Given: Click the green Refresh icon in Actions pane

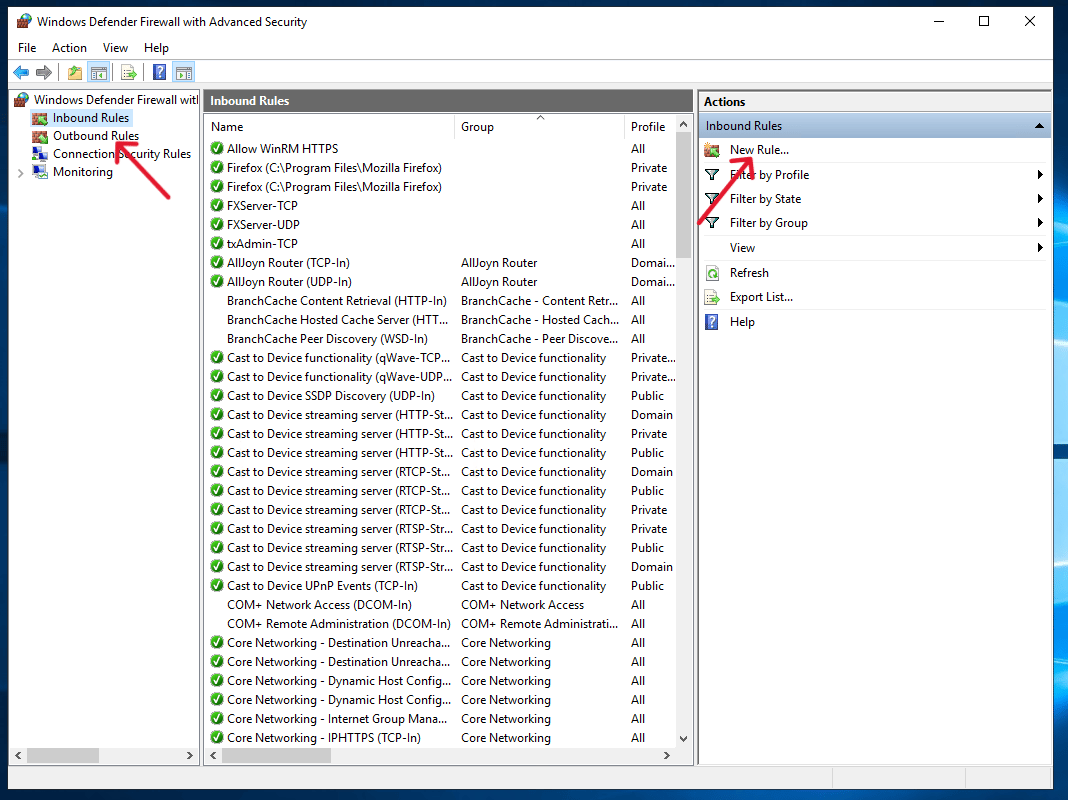Looking at the screenshot, I should (x=712, y=273).
